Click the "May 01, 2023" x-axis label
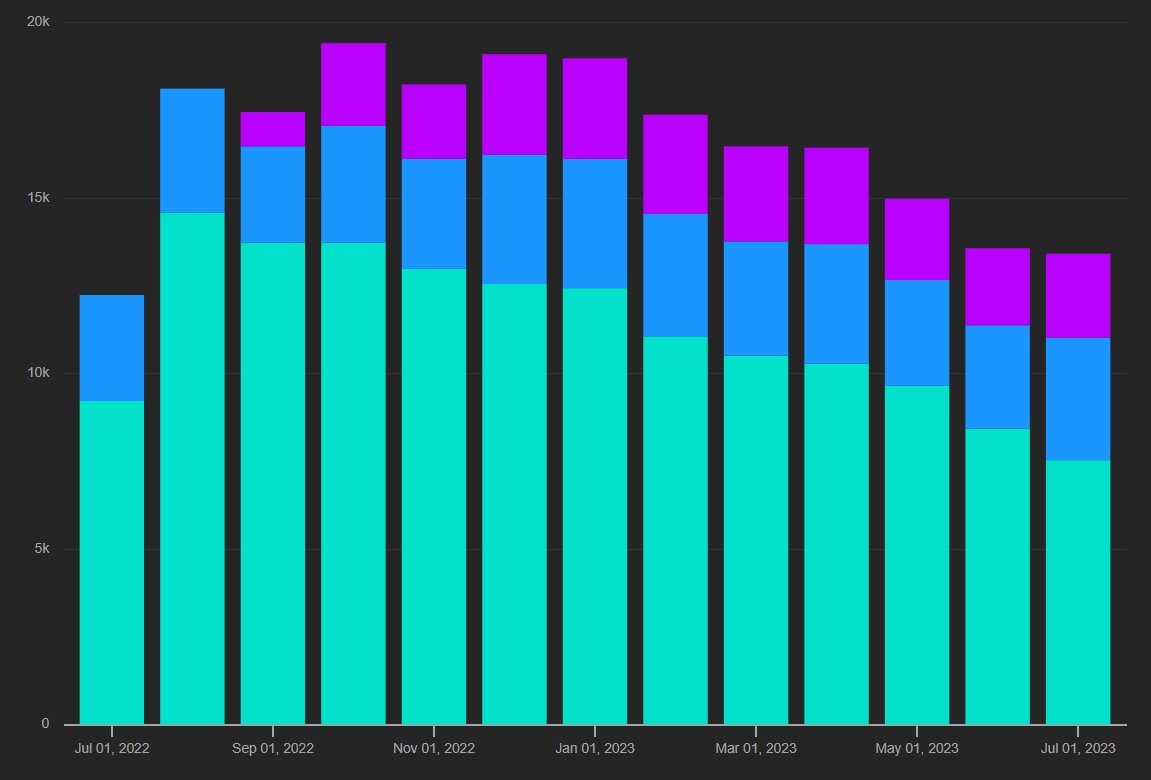Viewport: 1151px width, 780px height. pyautogui.click(x=917, y=748)
